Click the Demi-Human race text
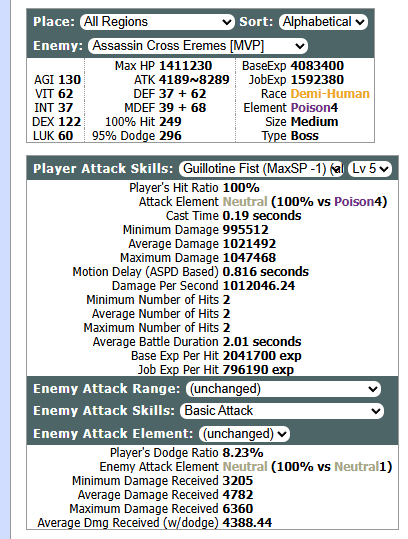The height and width of the screenshot is (539, 408). 330,94
